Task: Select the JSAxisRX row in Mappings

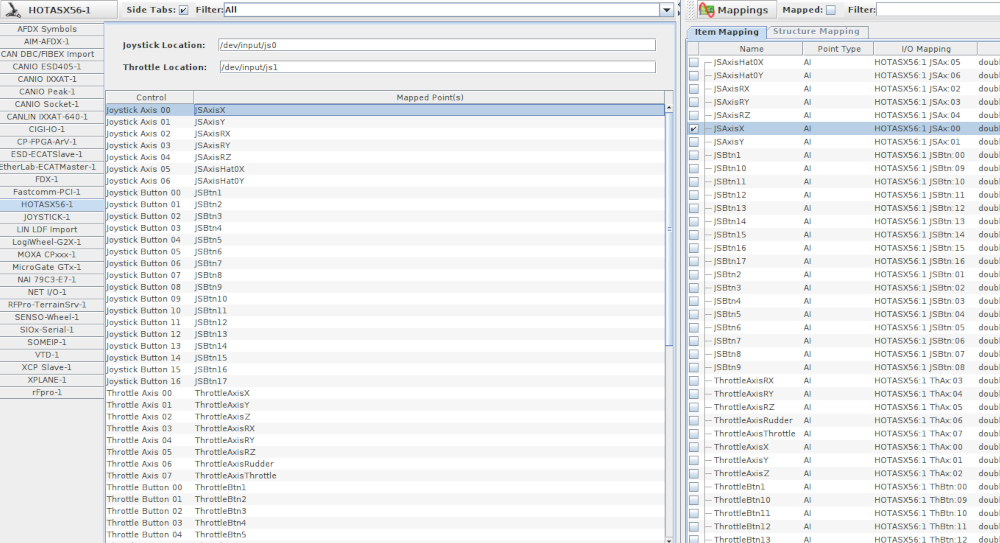Action: [x=843, y=89]
